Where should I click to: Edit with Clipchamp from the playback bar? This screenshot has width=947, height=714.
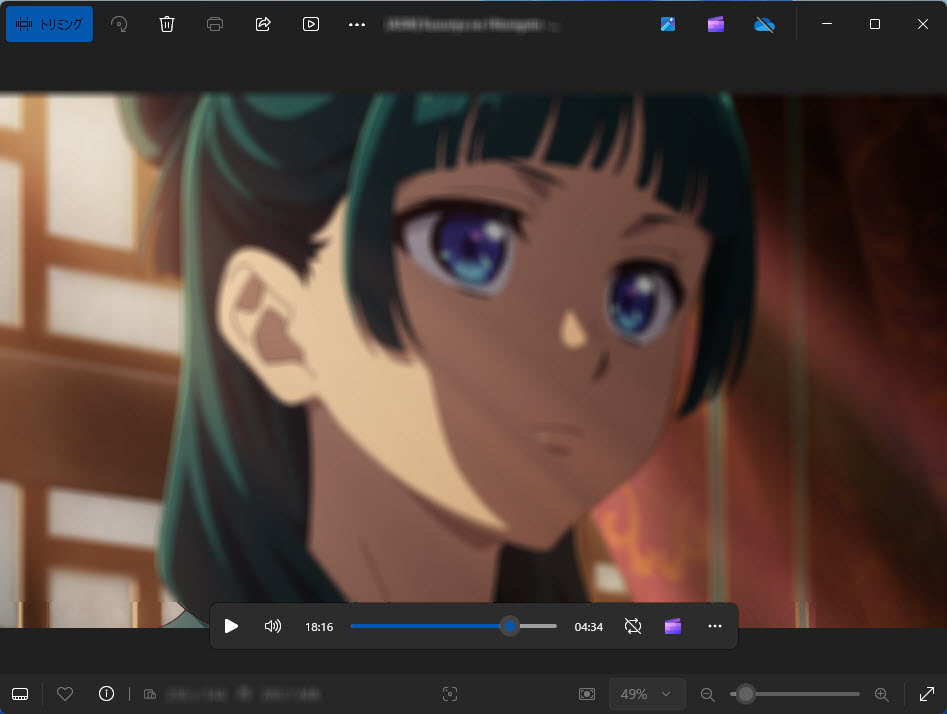673,626
